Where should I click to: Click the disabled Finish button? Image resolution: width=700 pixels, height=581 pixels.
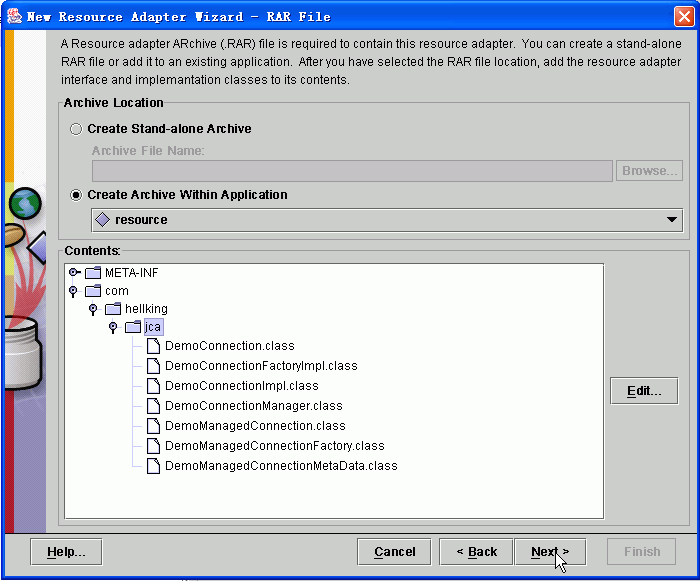[x=642, y=552]
